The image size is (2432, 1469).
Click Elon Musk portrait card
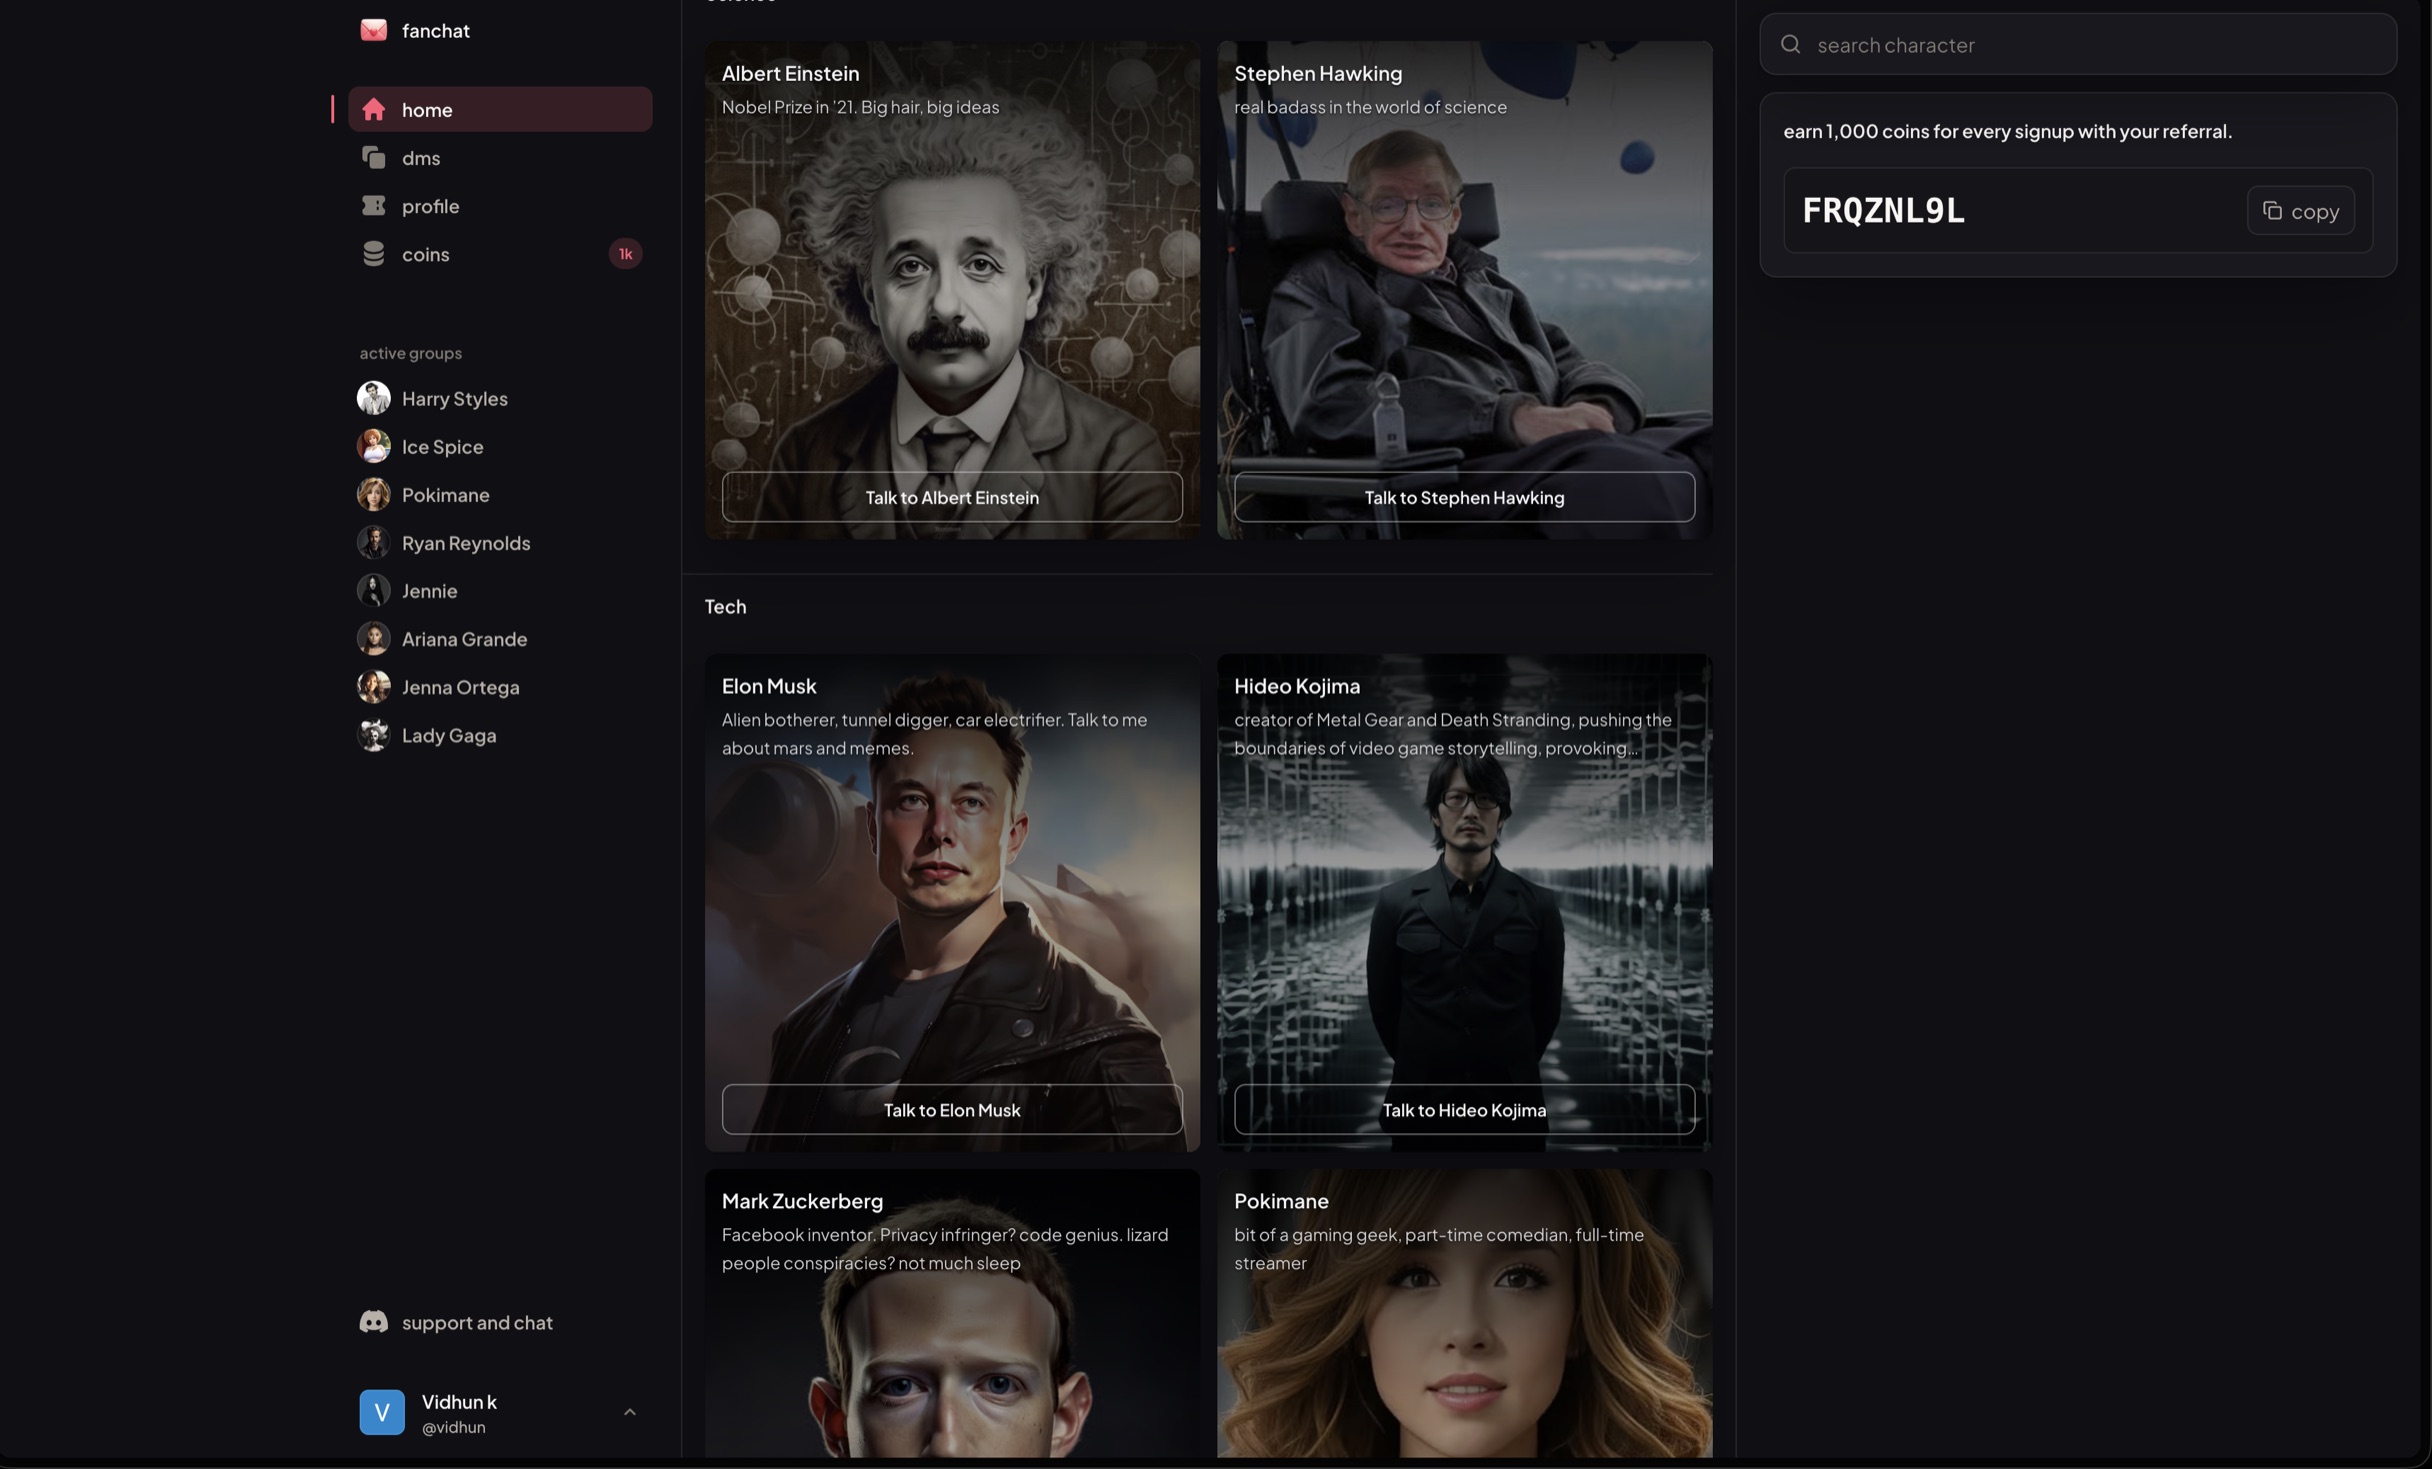click(x=952, y=903)
